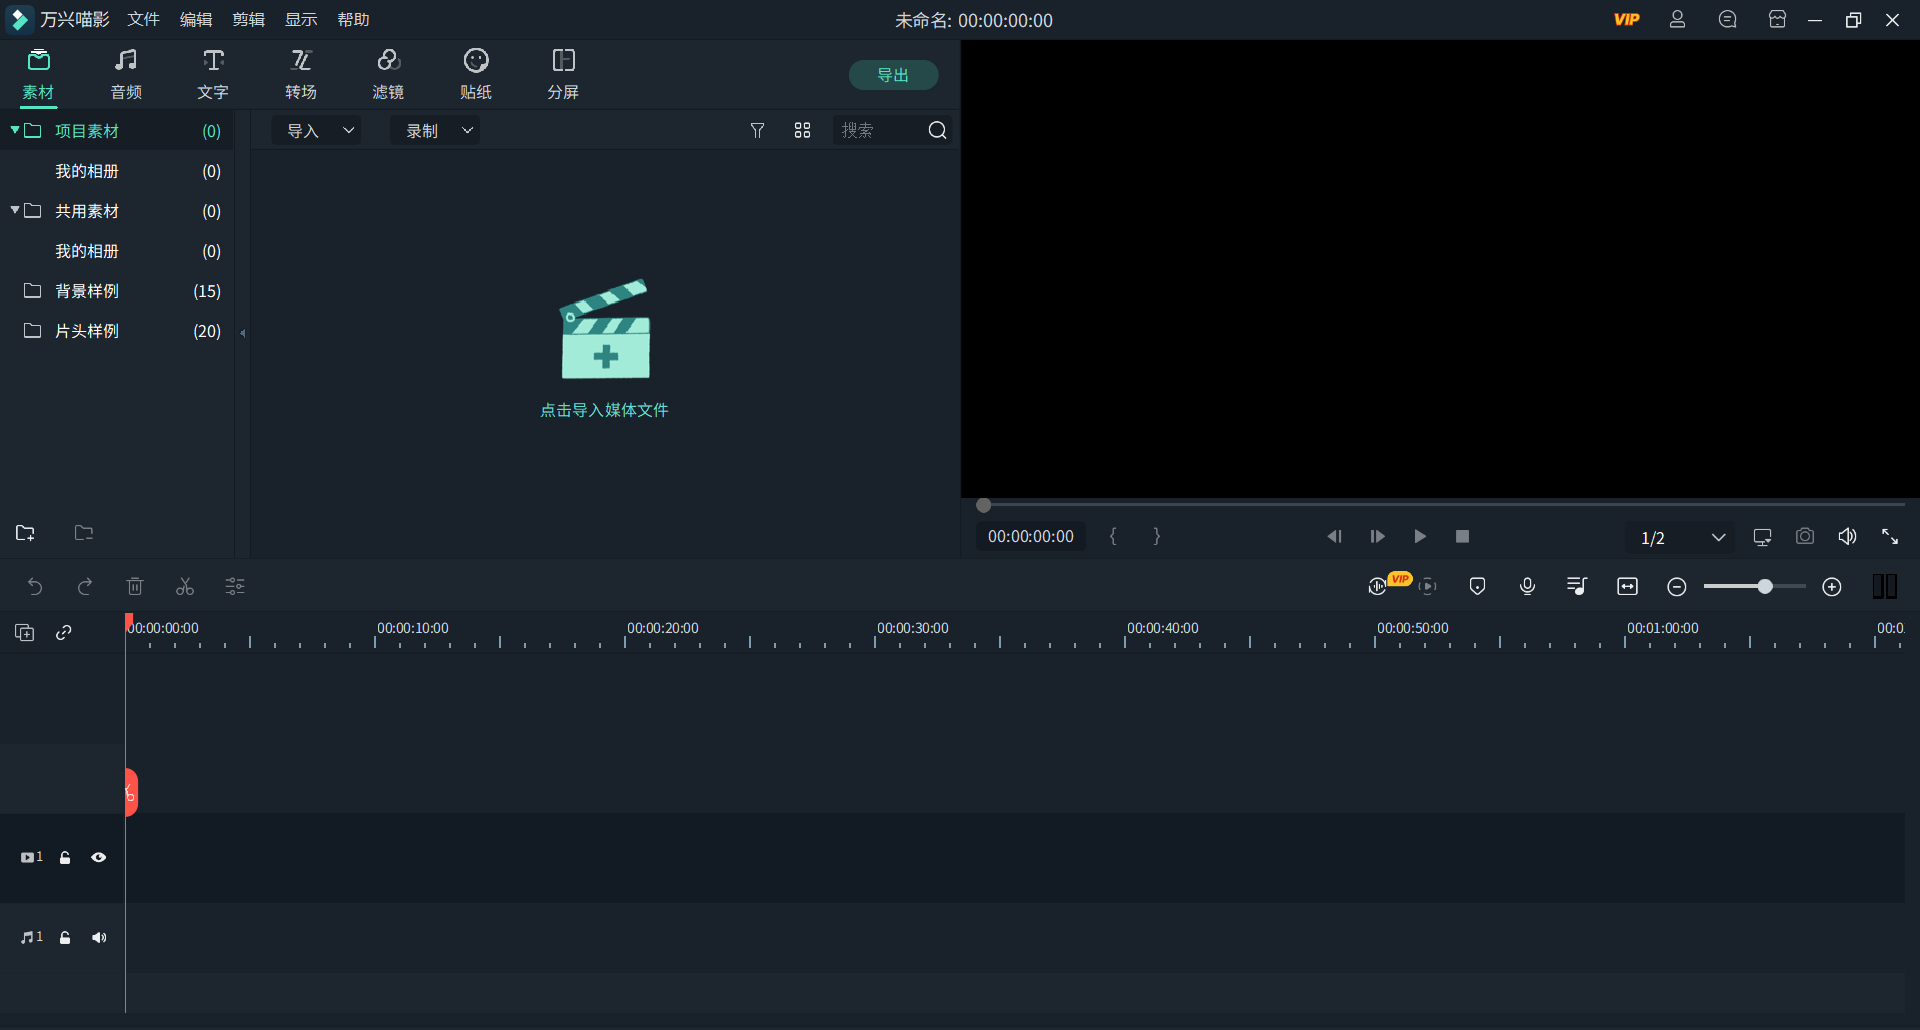Click the 导出 export button
The image size is (1920, 1030).
[893, 75]
